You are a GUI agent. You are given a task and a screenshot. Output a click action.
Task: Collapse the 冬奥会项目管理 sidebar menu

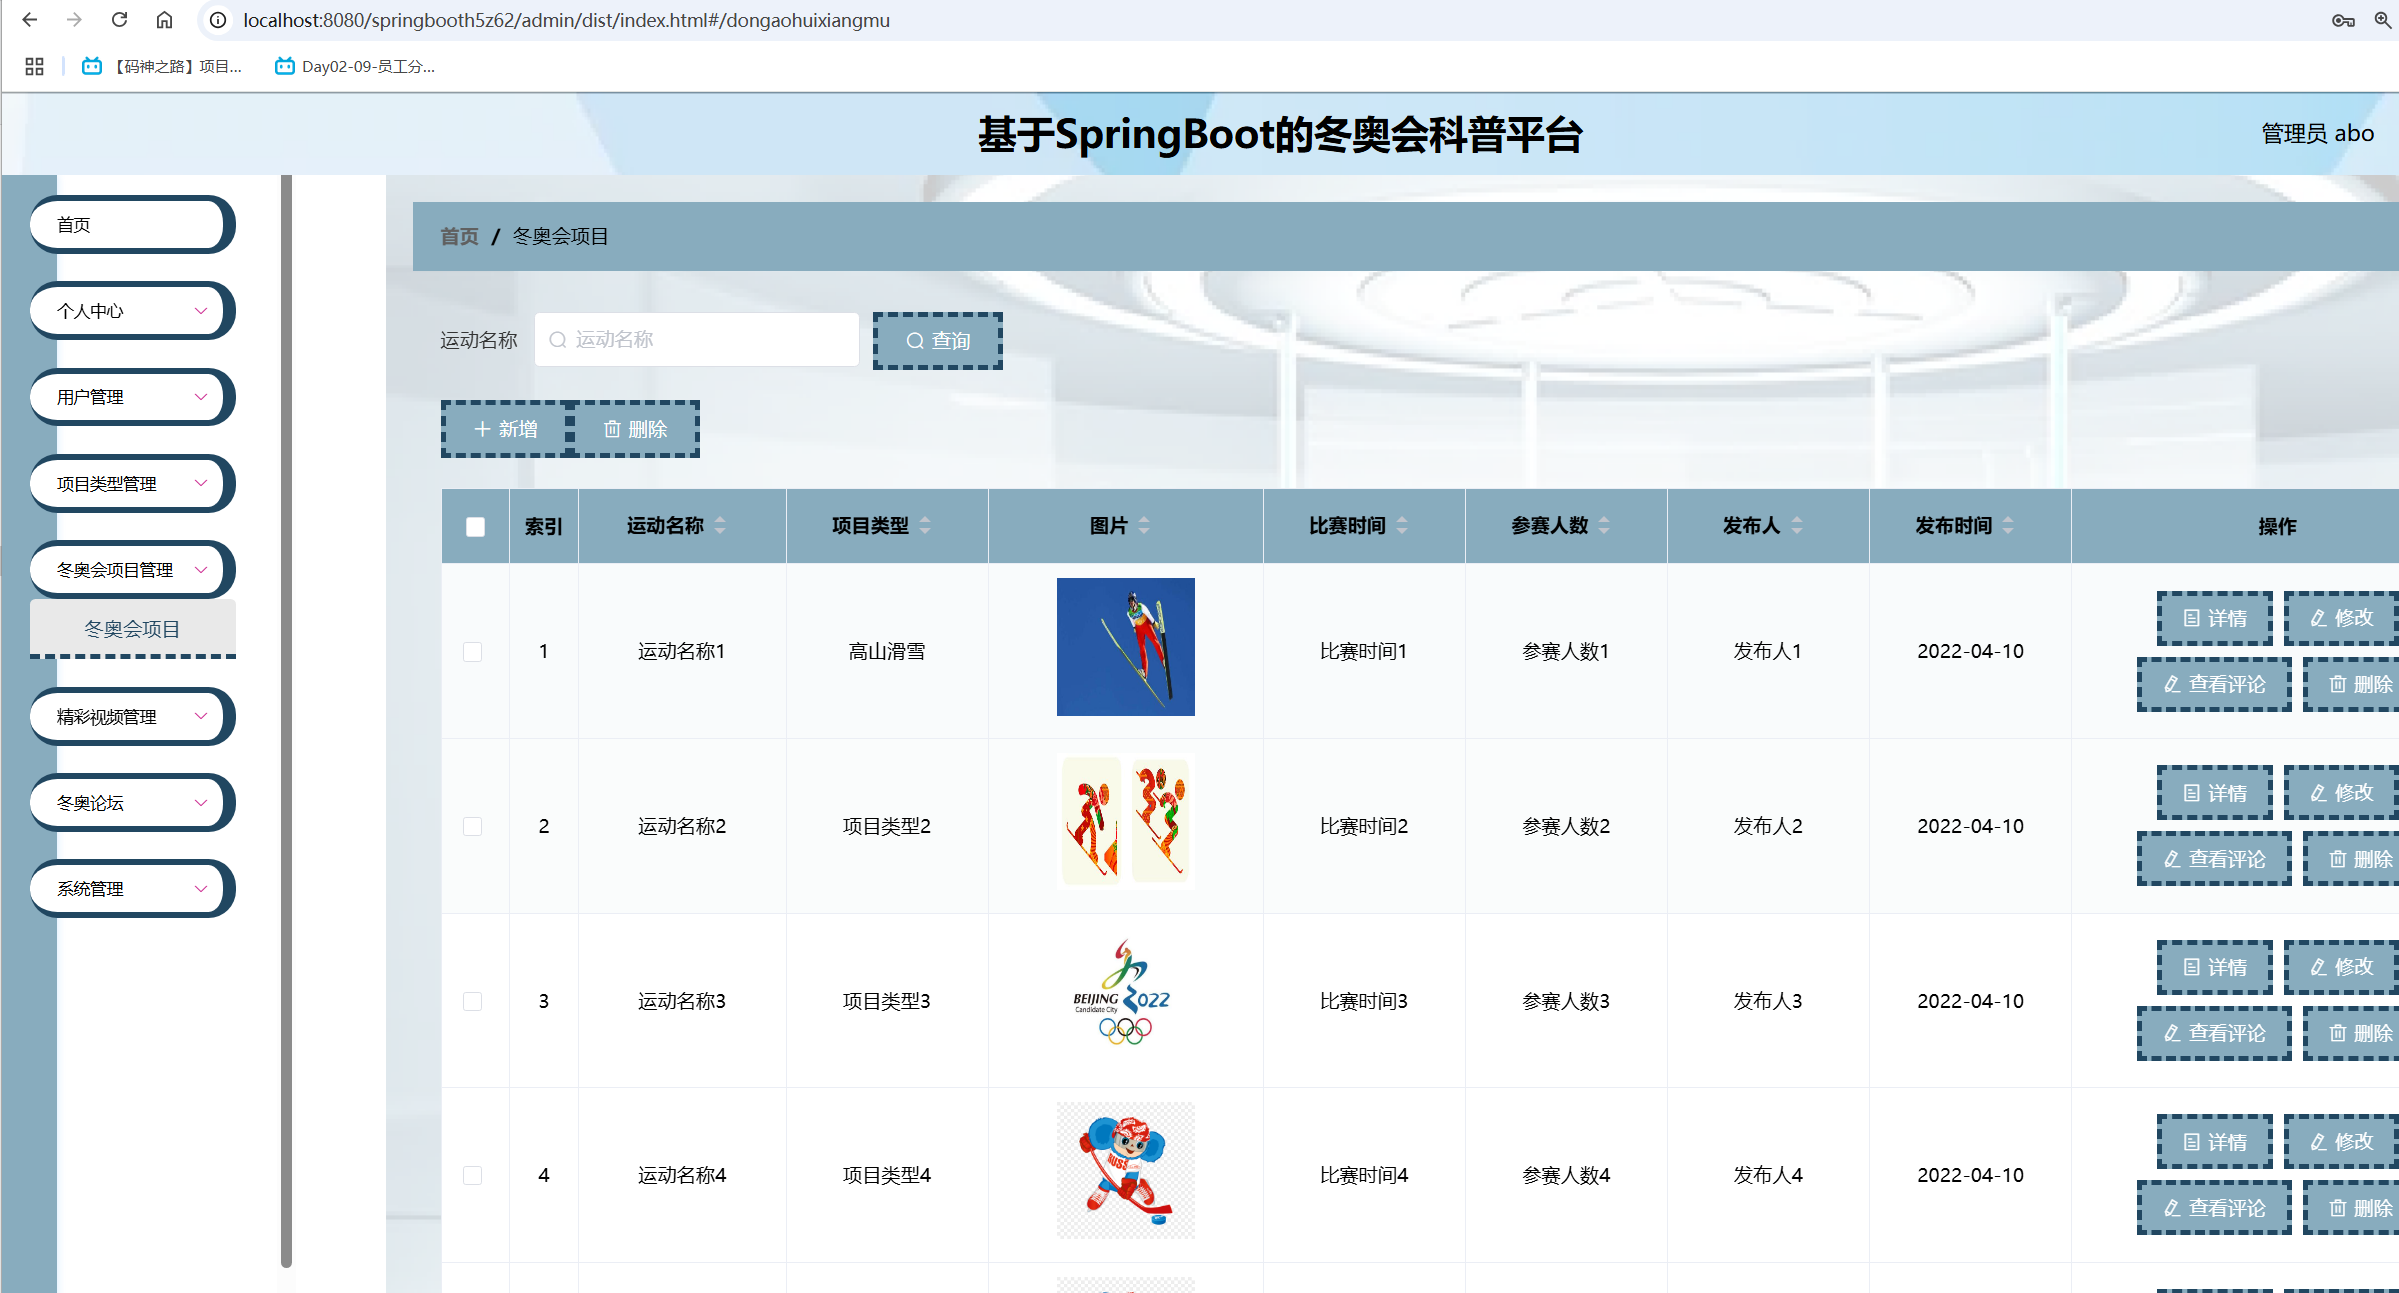131,570
